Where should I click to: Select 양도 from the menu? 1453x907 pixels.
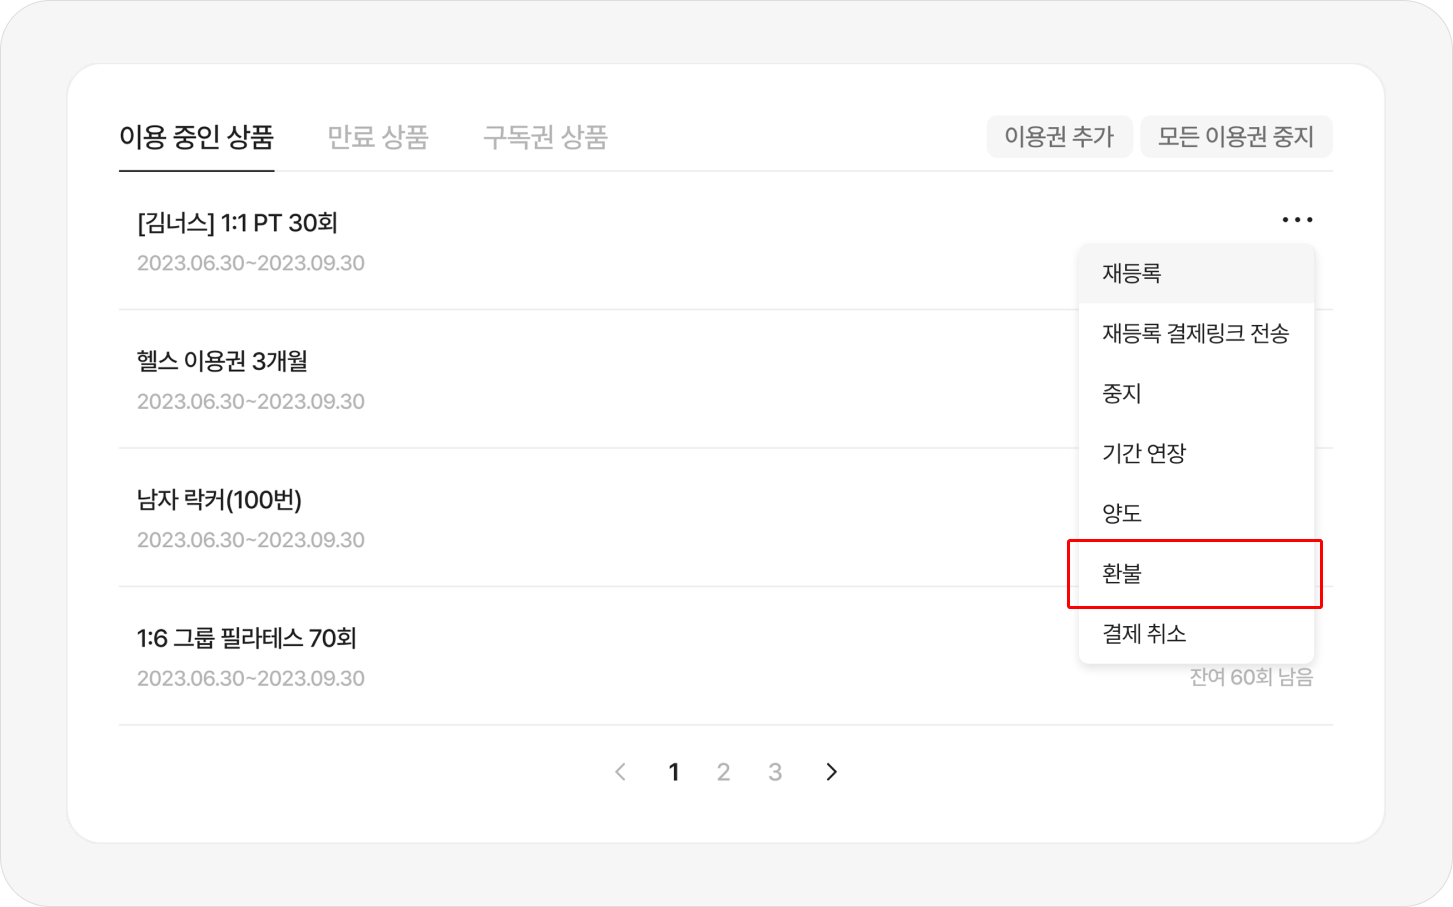[x=1122, y=514]
